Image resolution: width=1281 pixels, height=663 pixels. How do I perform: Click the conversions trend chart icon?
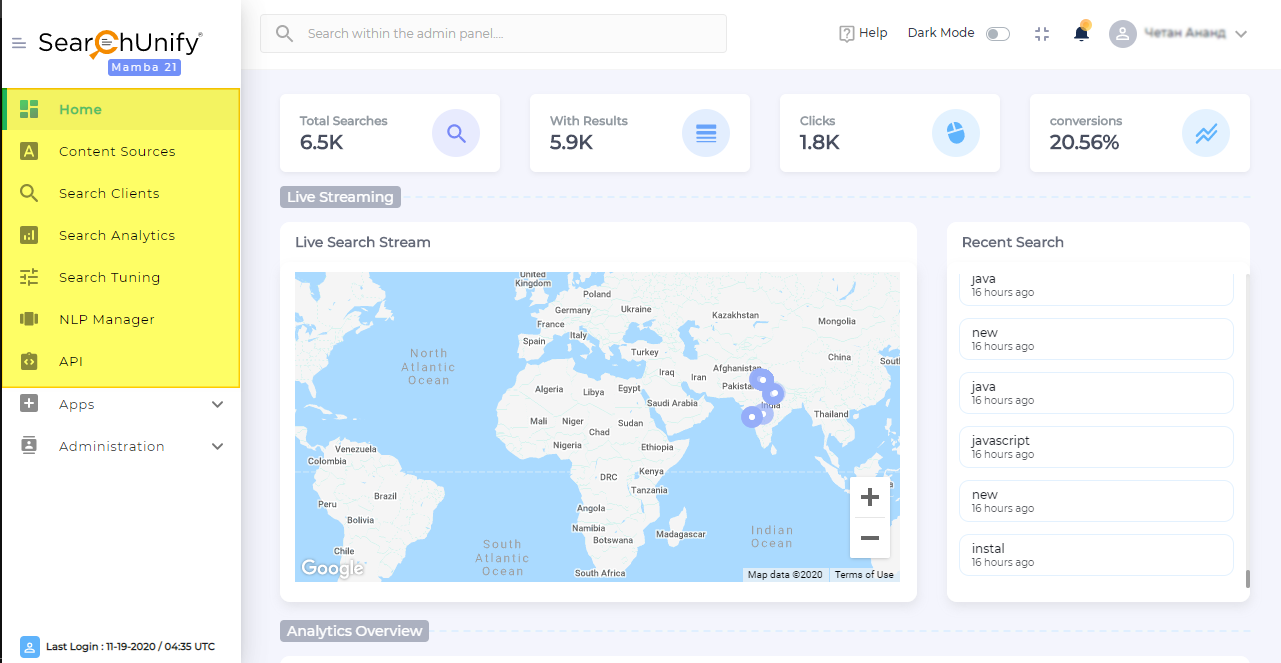[1206, 134]
